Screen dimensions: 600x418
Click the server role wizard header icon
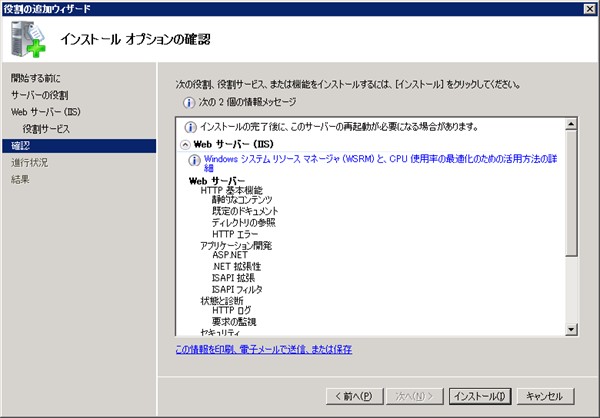point(28,39)
